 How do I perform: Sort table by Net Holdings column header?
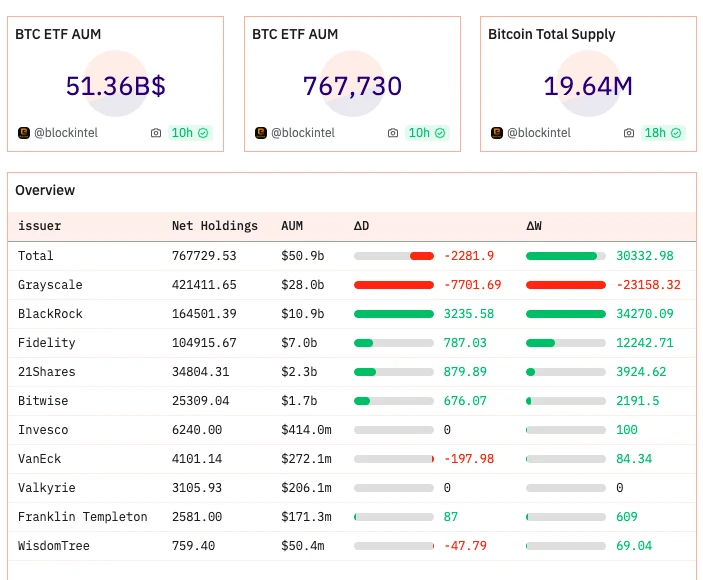214,226
